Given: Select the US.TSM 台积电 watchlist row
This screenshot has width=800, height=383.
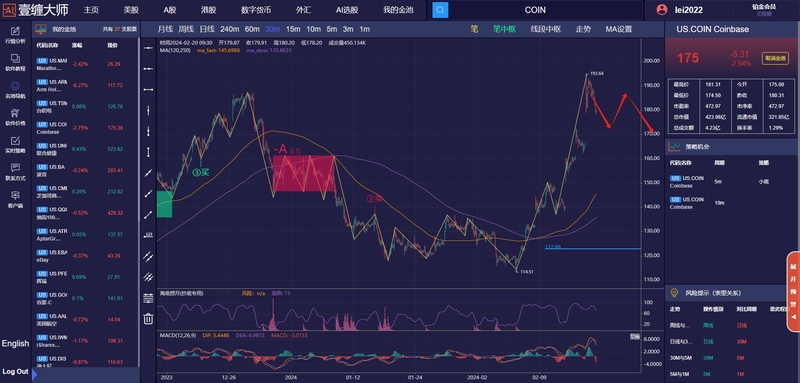Looking at the screenshot, I should click(x=86, y=107).
